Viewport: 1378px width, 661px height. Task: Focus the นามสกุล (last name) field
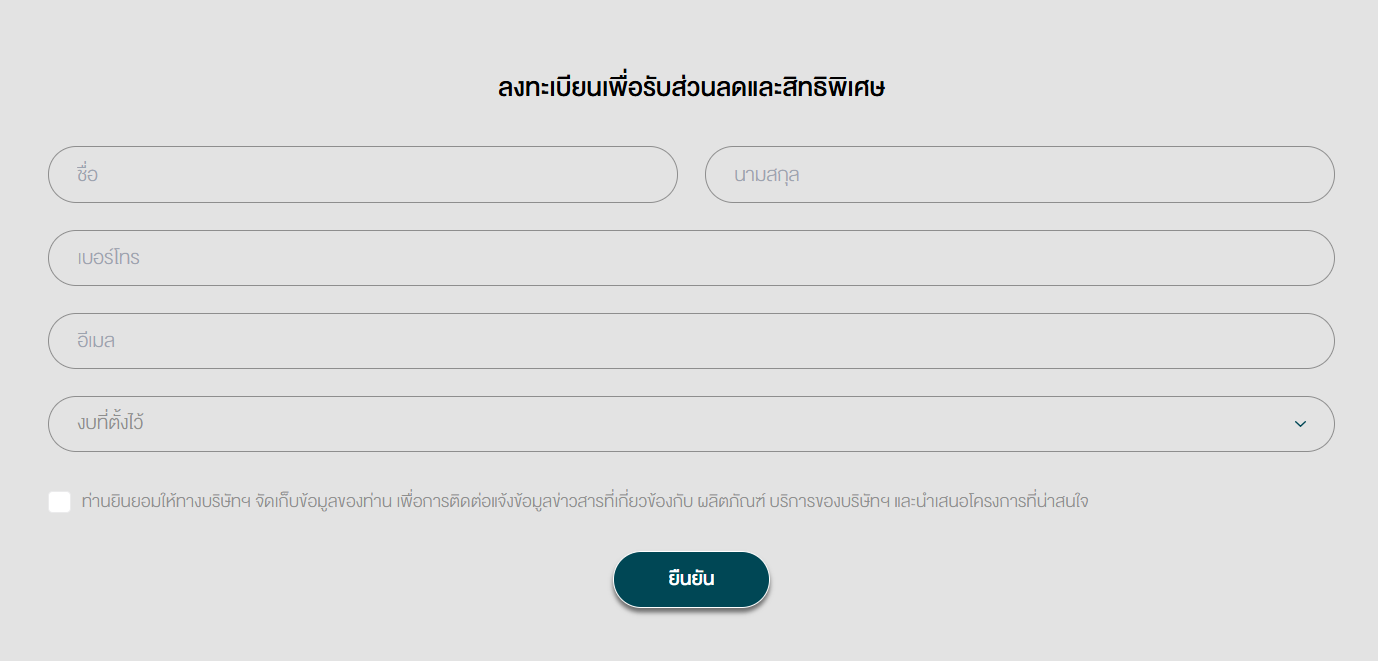point(1019,175)
